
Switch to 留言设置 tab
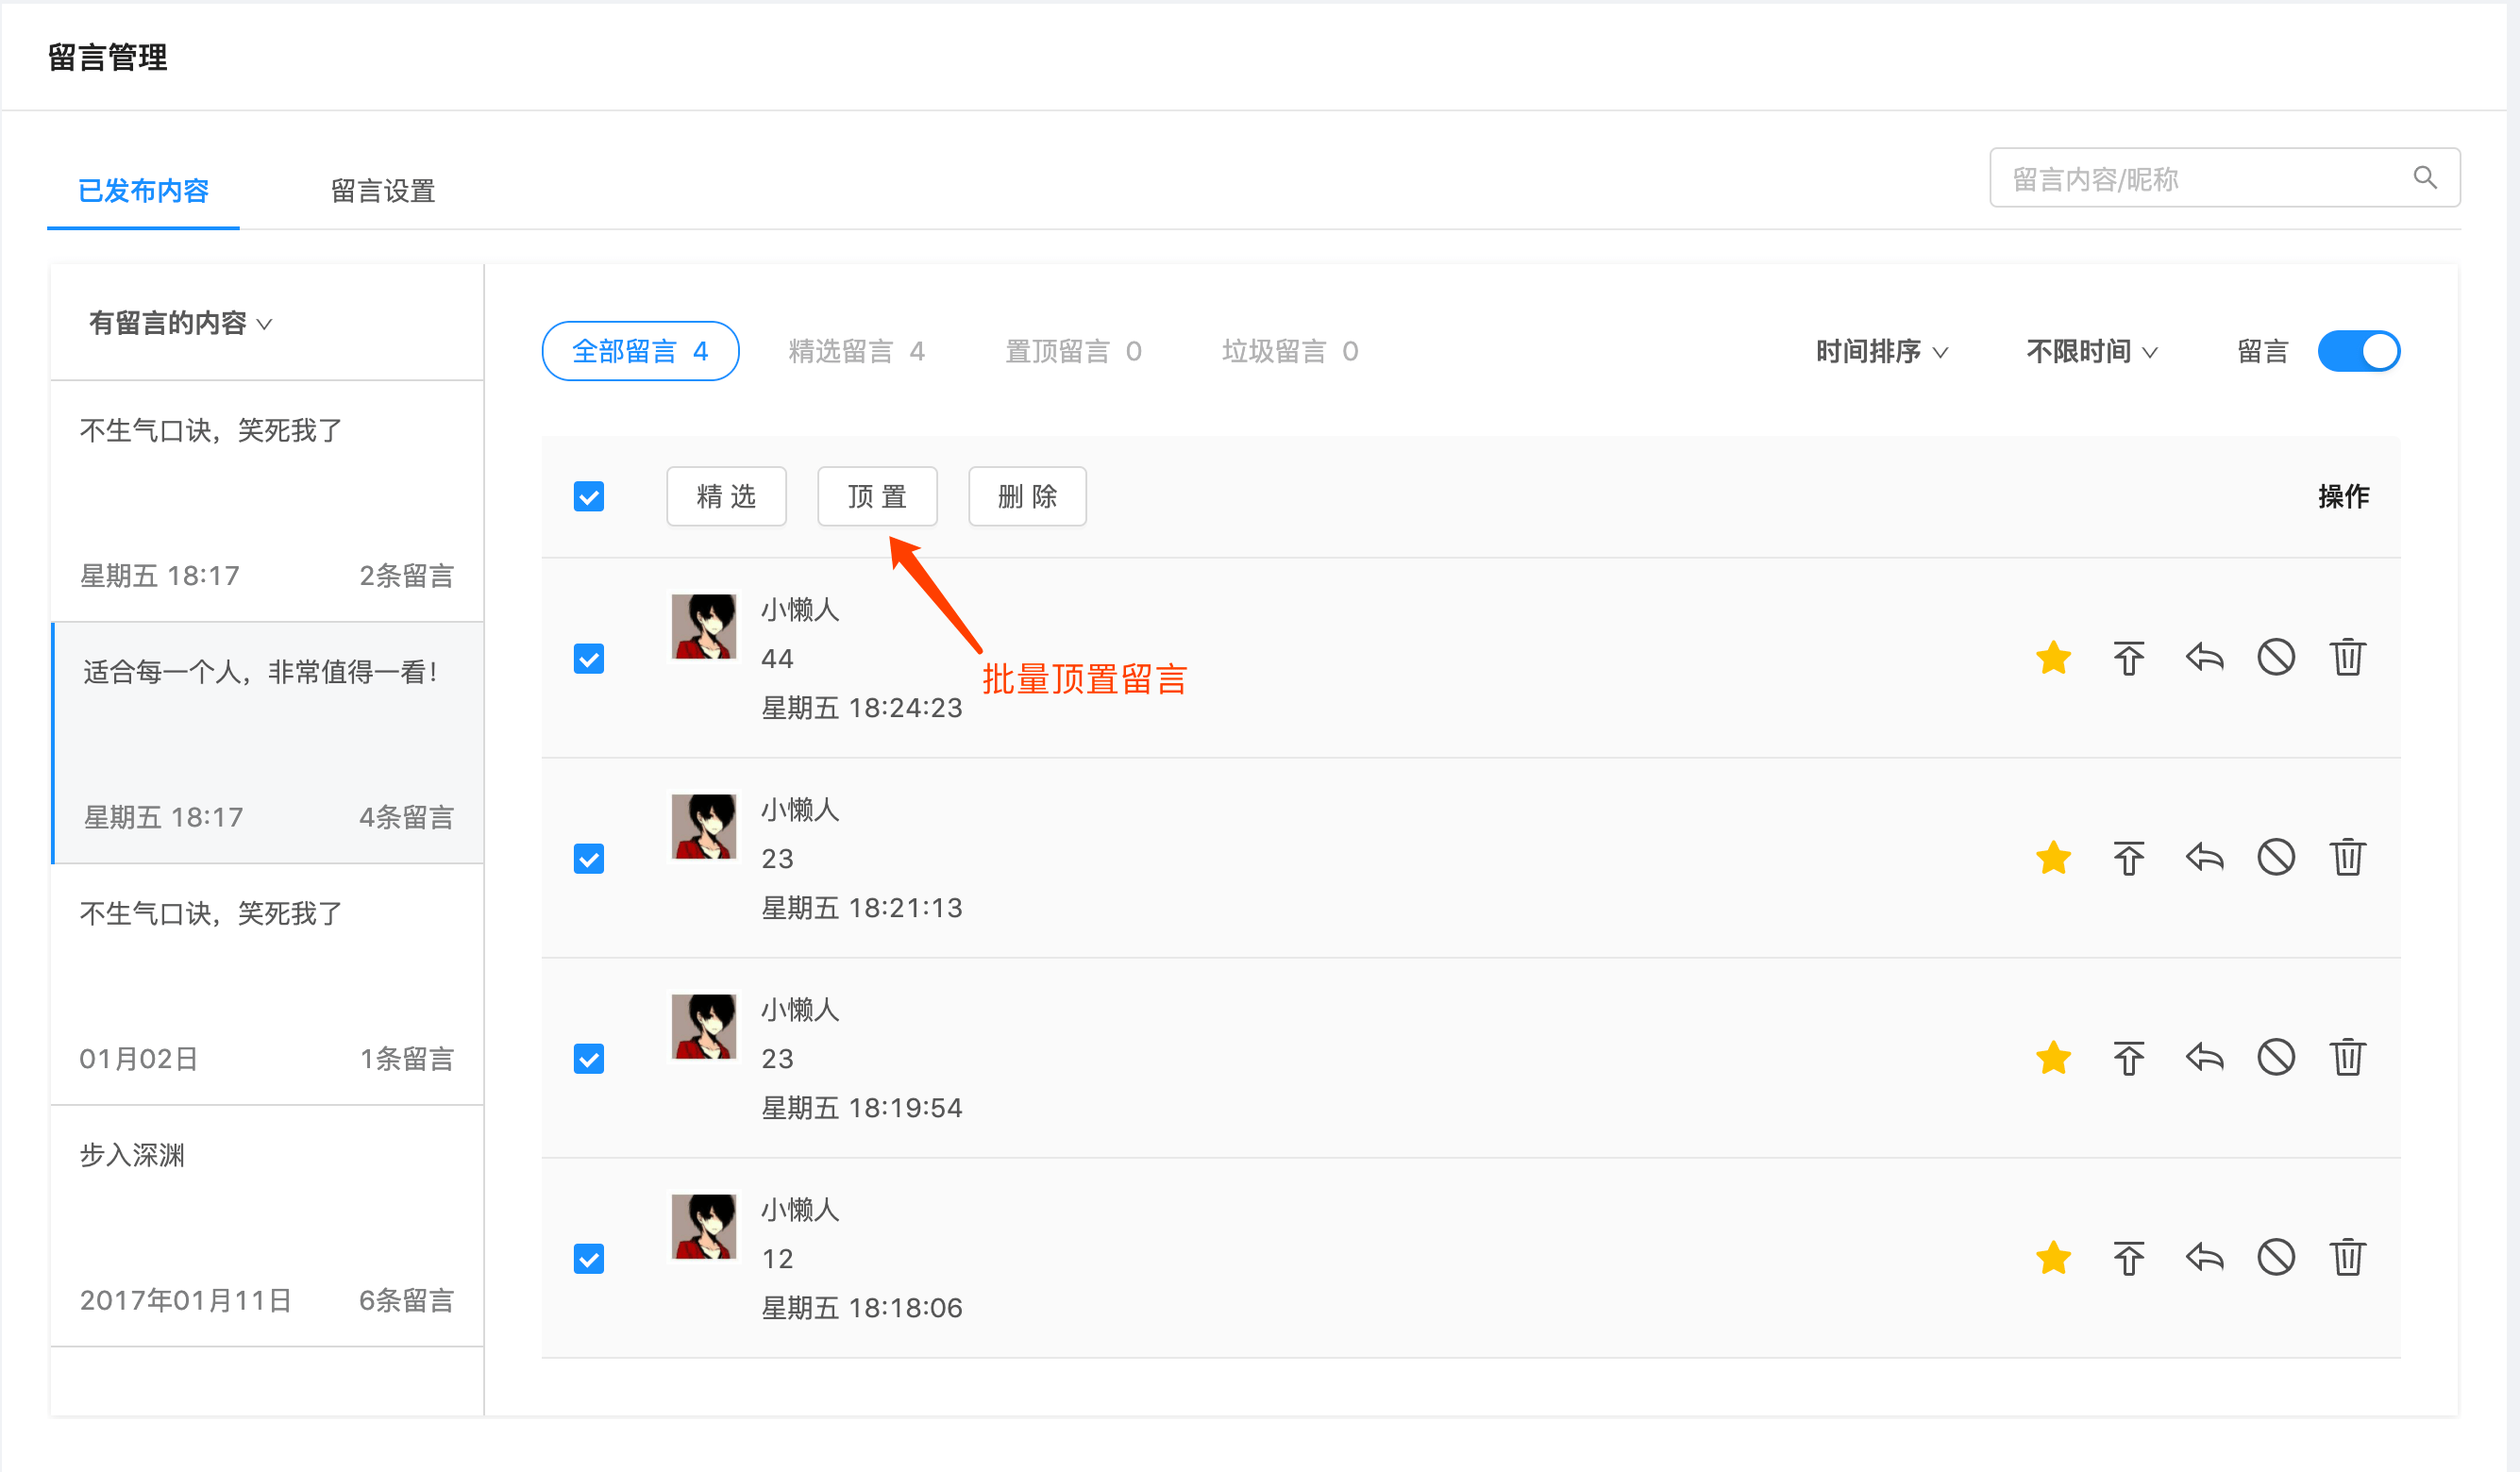[x=383, y=190]
